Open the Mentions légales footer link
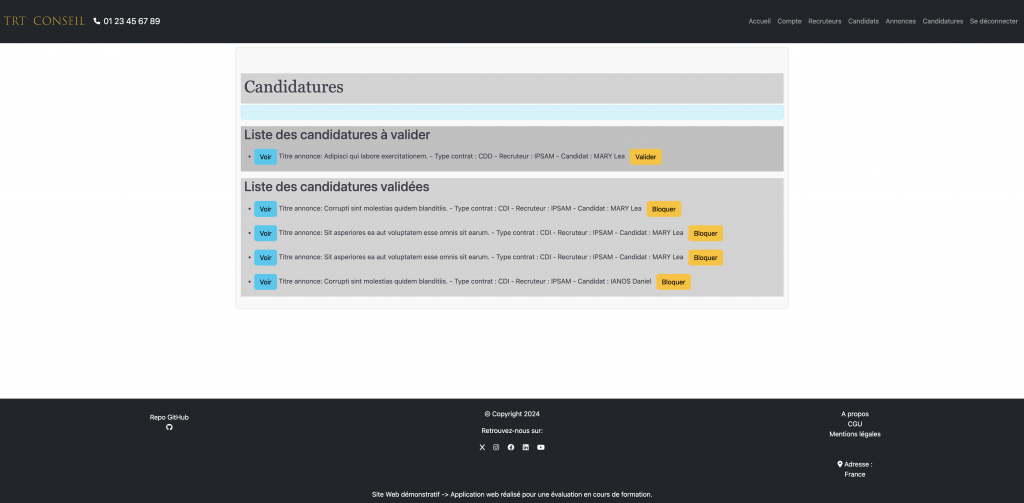This screenshot has height=503, width=1024. click(855, 434)
